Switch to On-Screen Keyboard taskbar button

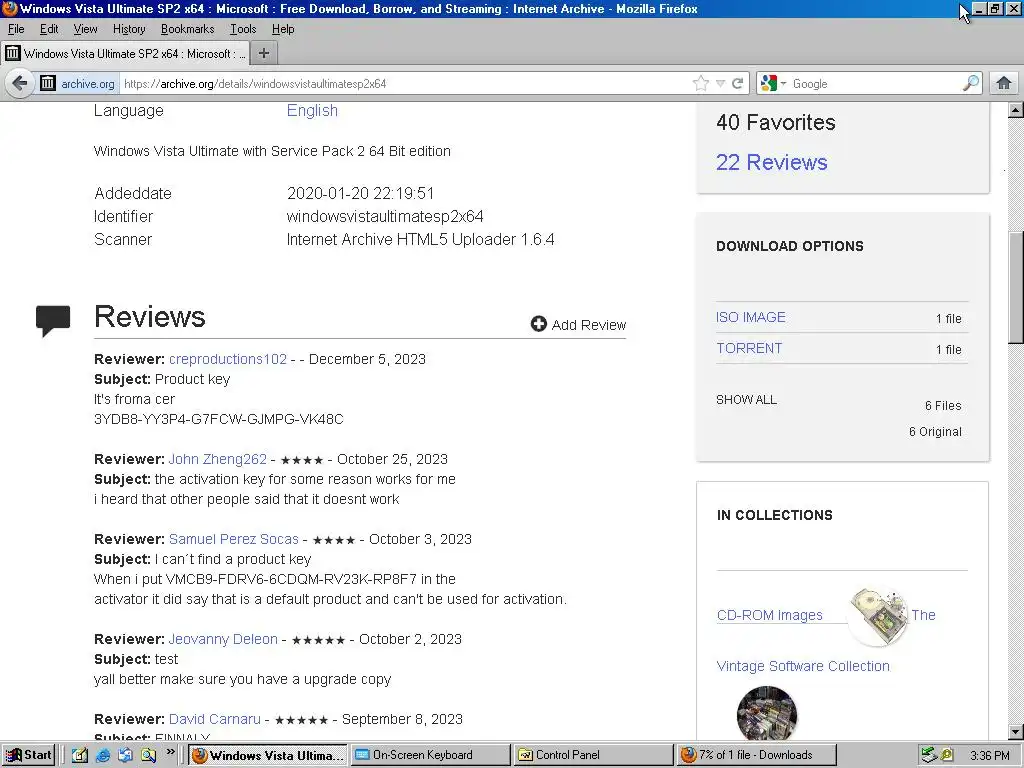[x=430, y=755]
